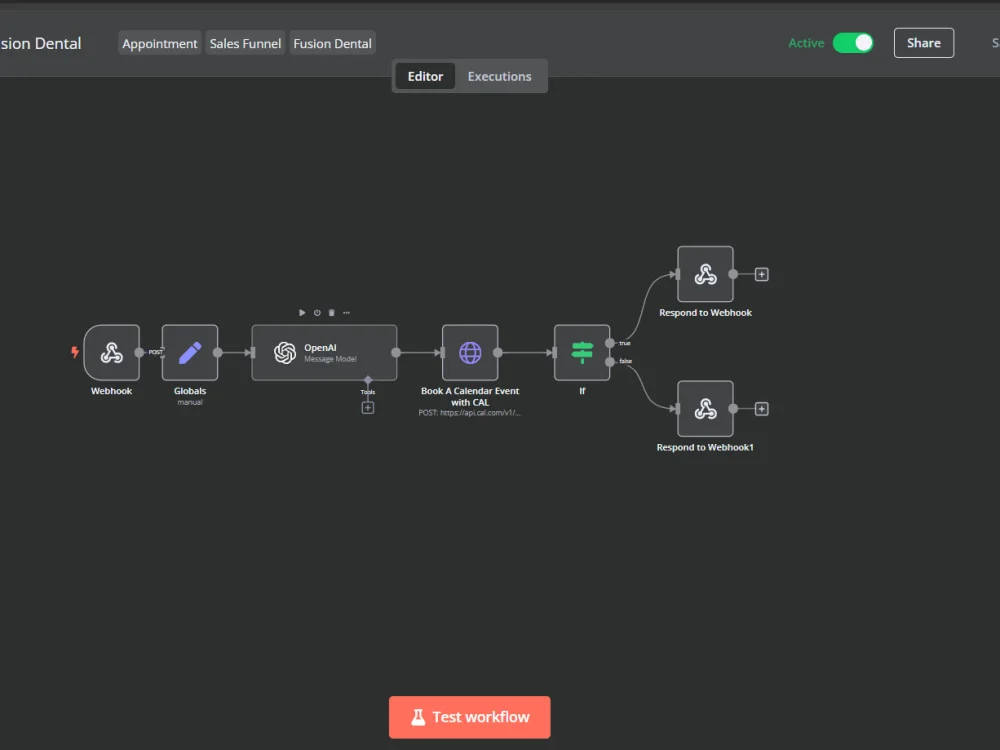The image size is (1000, 750).
Task: Open the Respond to Webhook node
Action: (x=705, y=274)
